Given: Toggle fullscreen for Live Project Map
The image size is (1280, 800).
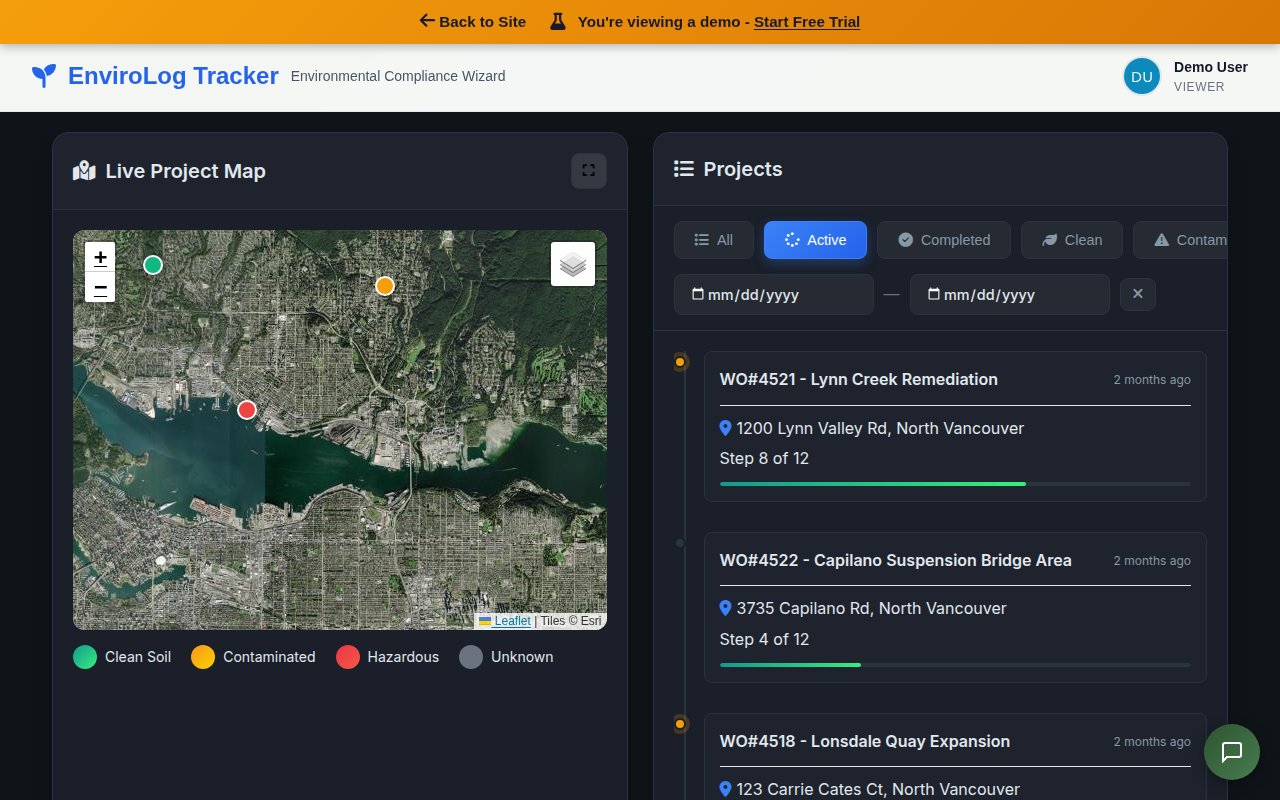Looking at the screenshot, I should pos(589,170).
